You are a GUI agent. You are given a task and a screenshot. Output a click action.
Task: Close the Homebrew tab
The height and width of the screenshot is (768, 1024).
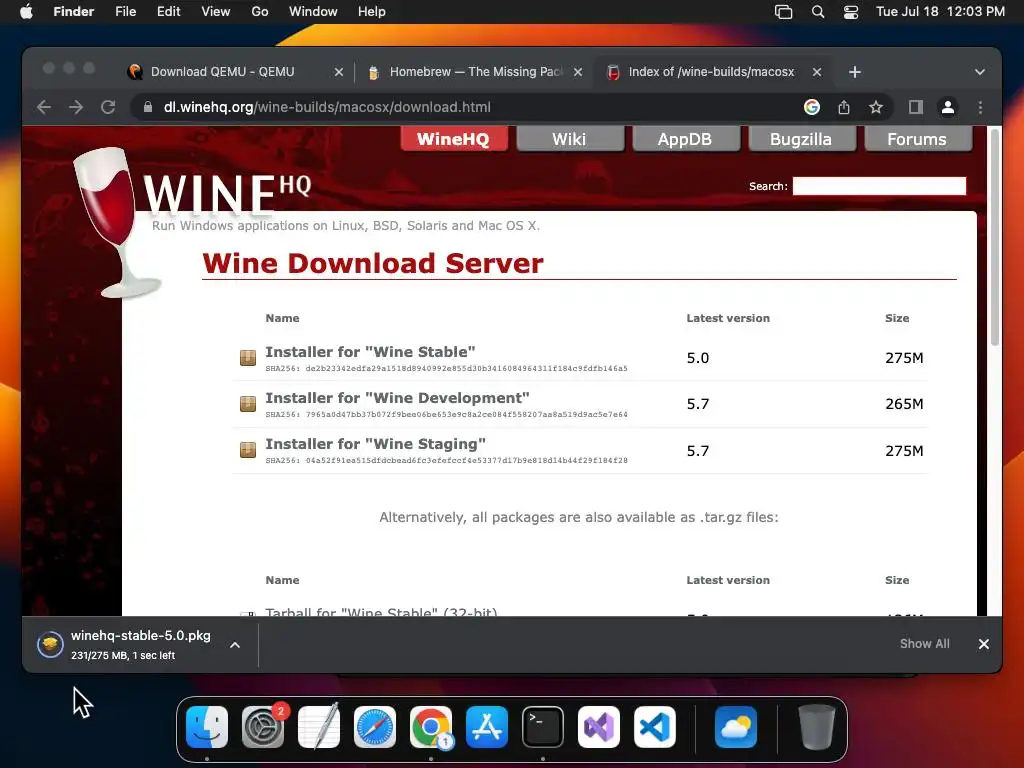[x=578, y=72]
